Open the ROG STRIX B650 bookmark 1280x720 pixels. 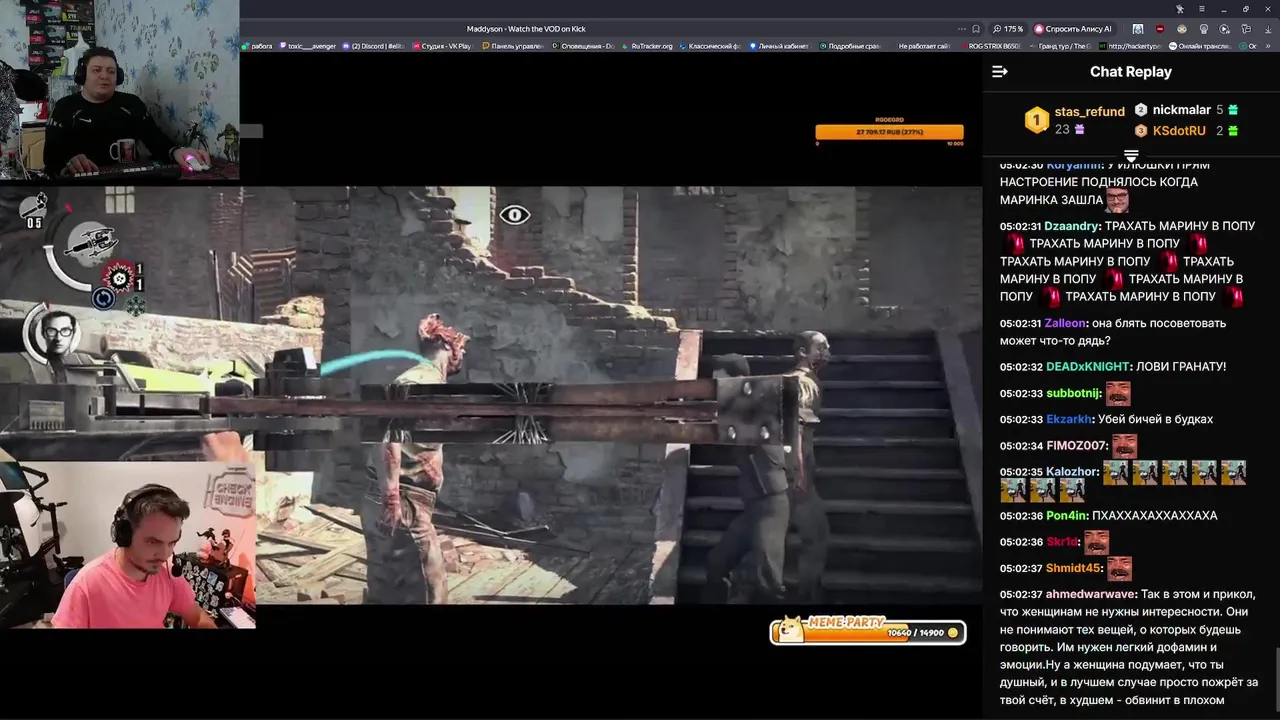[991, 46]
